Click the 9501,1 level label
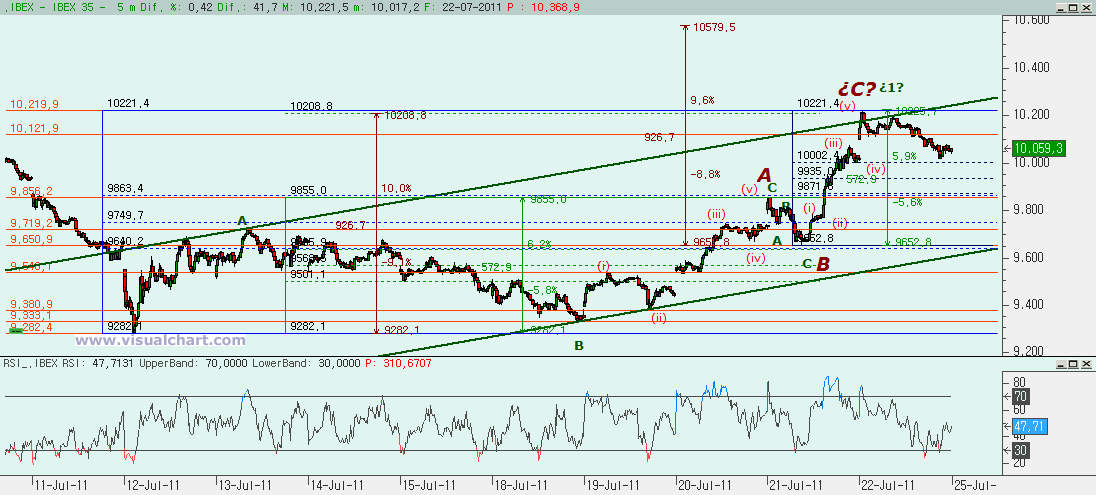Screen dimensions: 1096x495 (x=308, y=275)
